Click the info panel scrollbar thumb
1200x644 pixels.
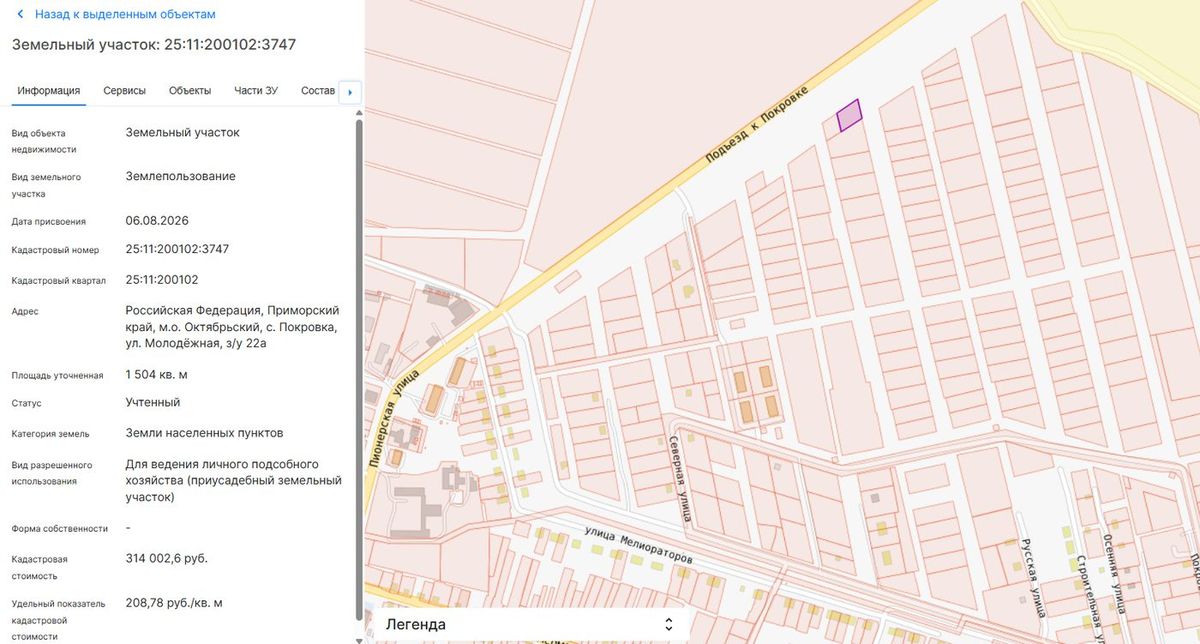pos(360,370)
